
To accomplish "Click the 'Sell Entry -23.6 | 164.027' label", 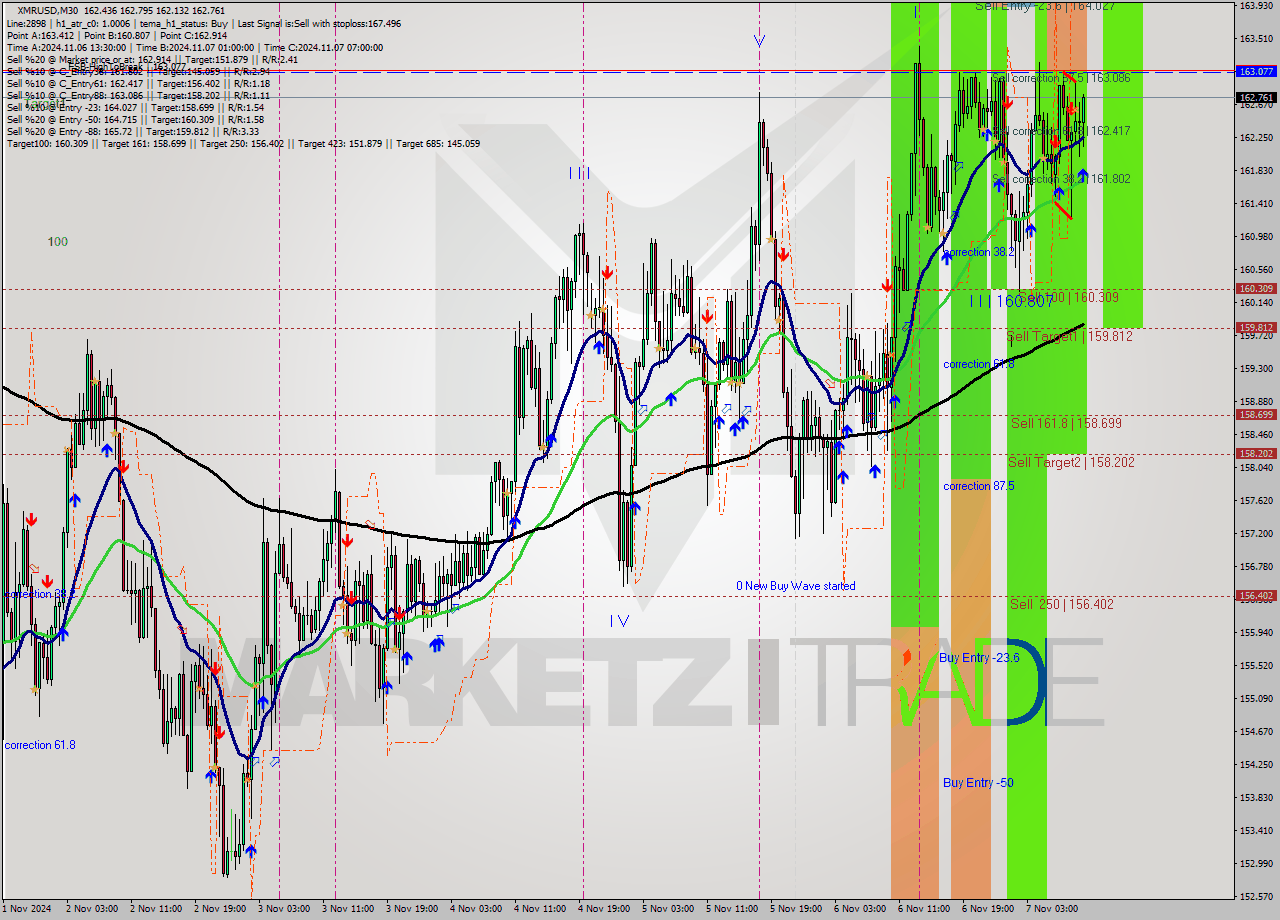I will tap(1045, 6).
